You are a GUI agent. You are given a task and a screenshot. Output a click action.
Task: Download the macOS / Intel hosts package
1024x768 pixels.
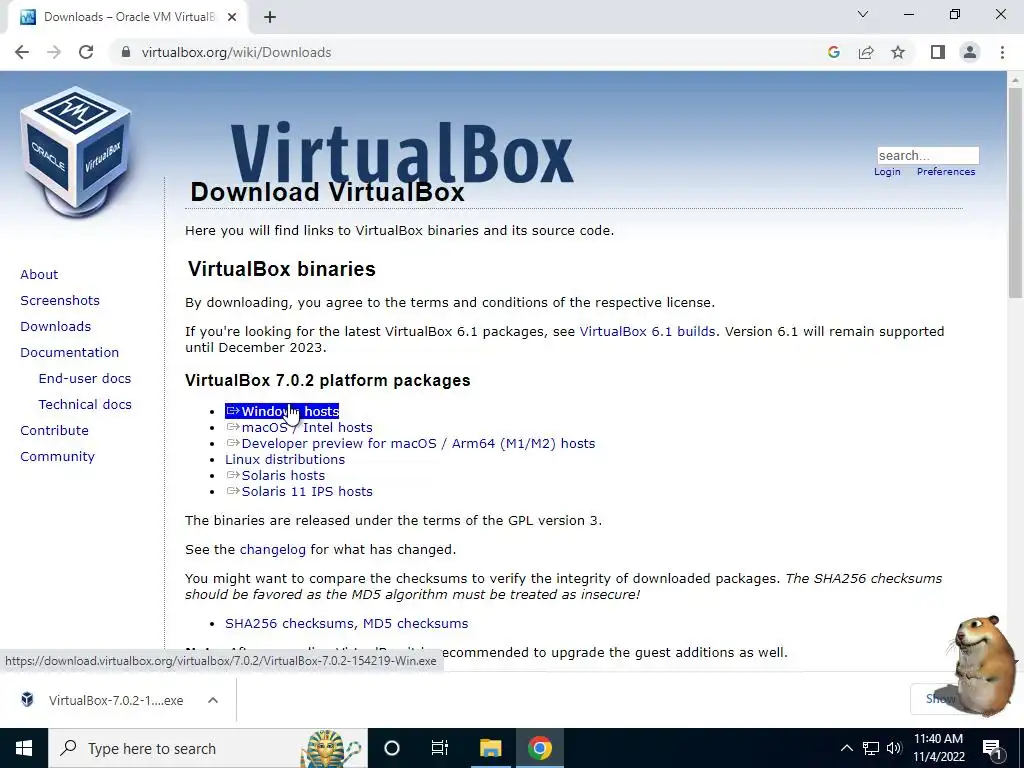(x=299, y=428)
